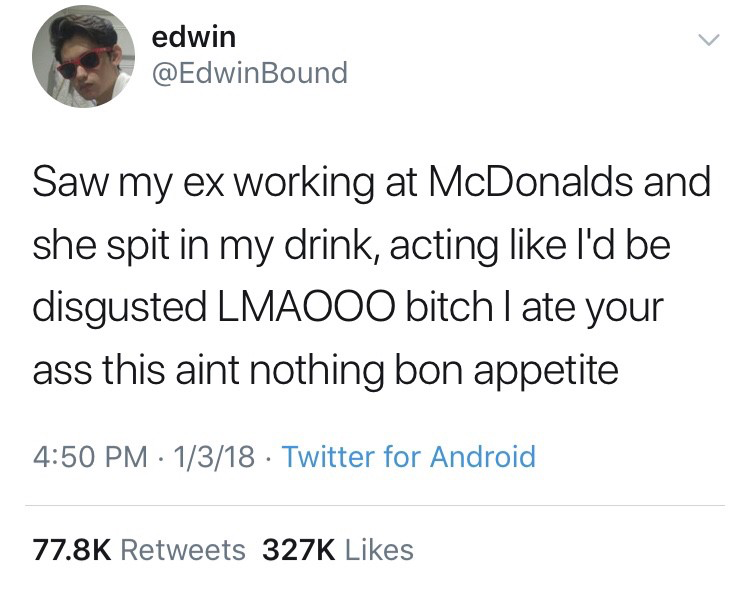Select the 327K like count number

click(x=299, y=549)
